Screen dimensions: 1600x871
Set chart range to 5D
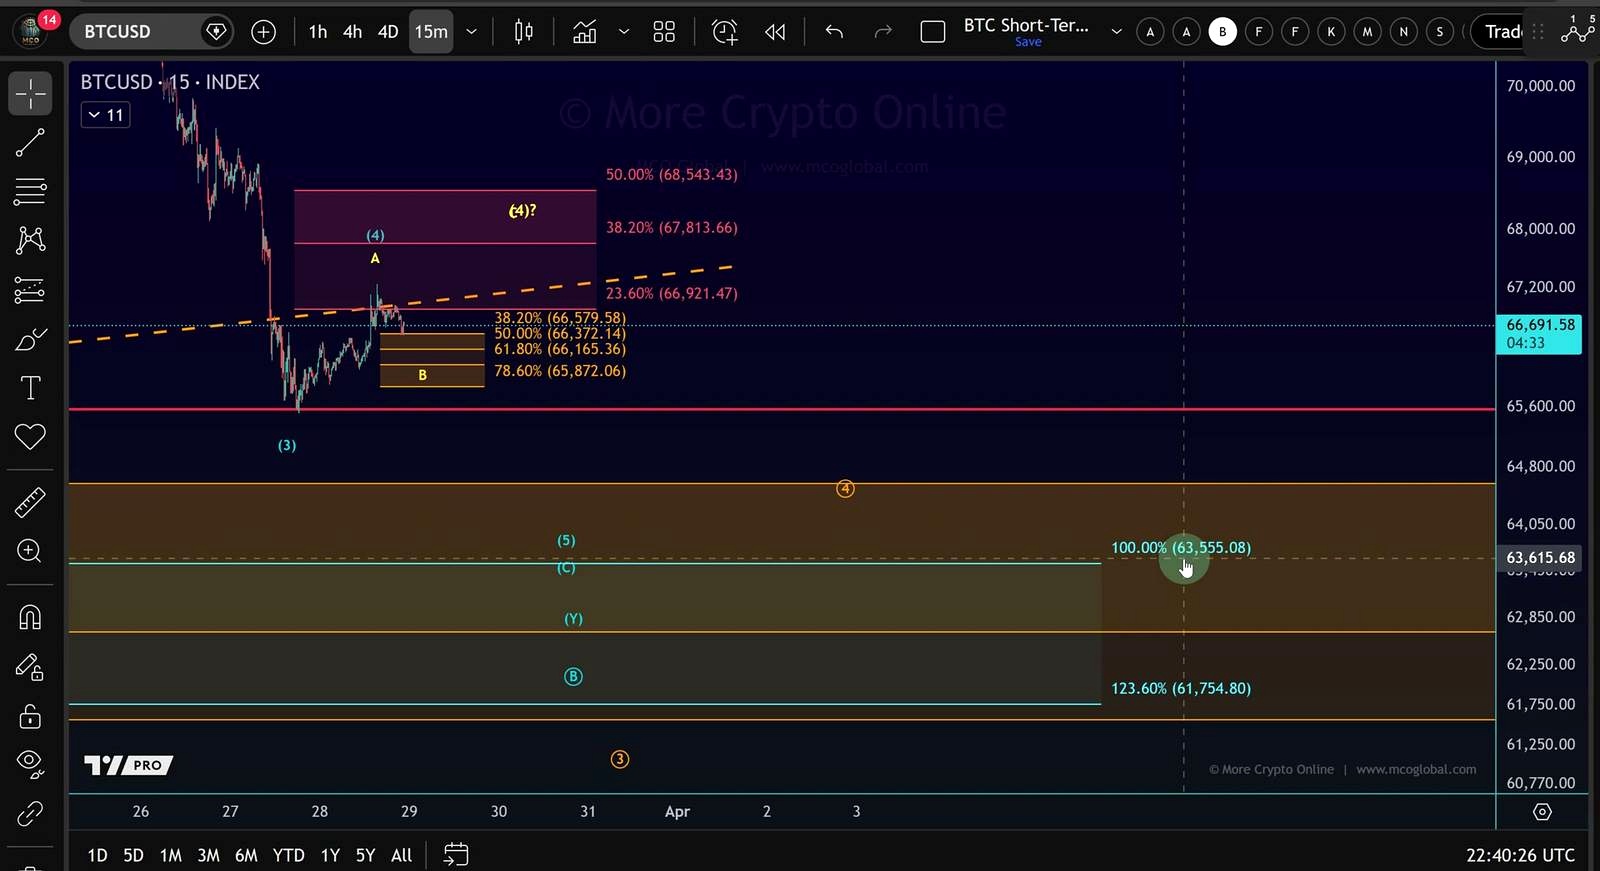[133, 855]
